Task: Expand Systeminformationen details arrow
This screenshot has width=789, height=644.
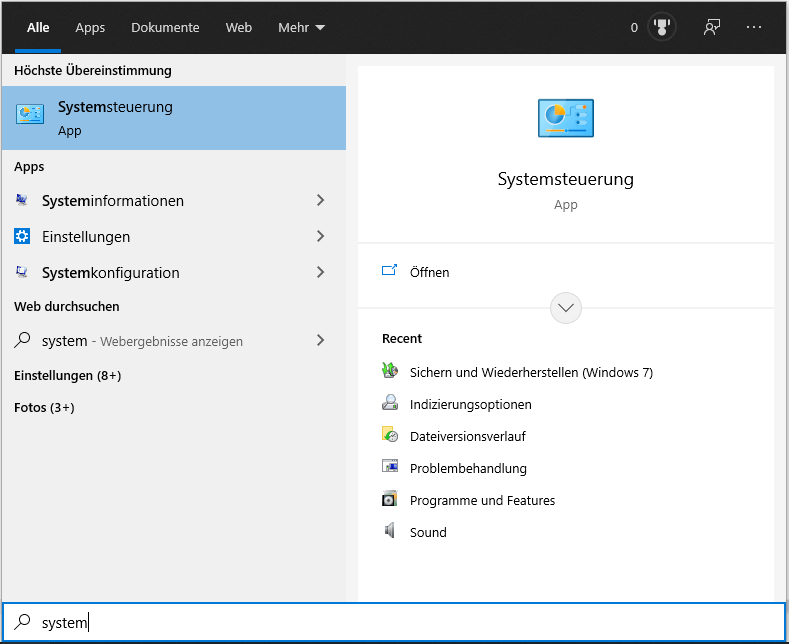Action: pos(320,201)
